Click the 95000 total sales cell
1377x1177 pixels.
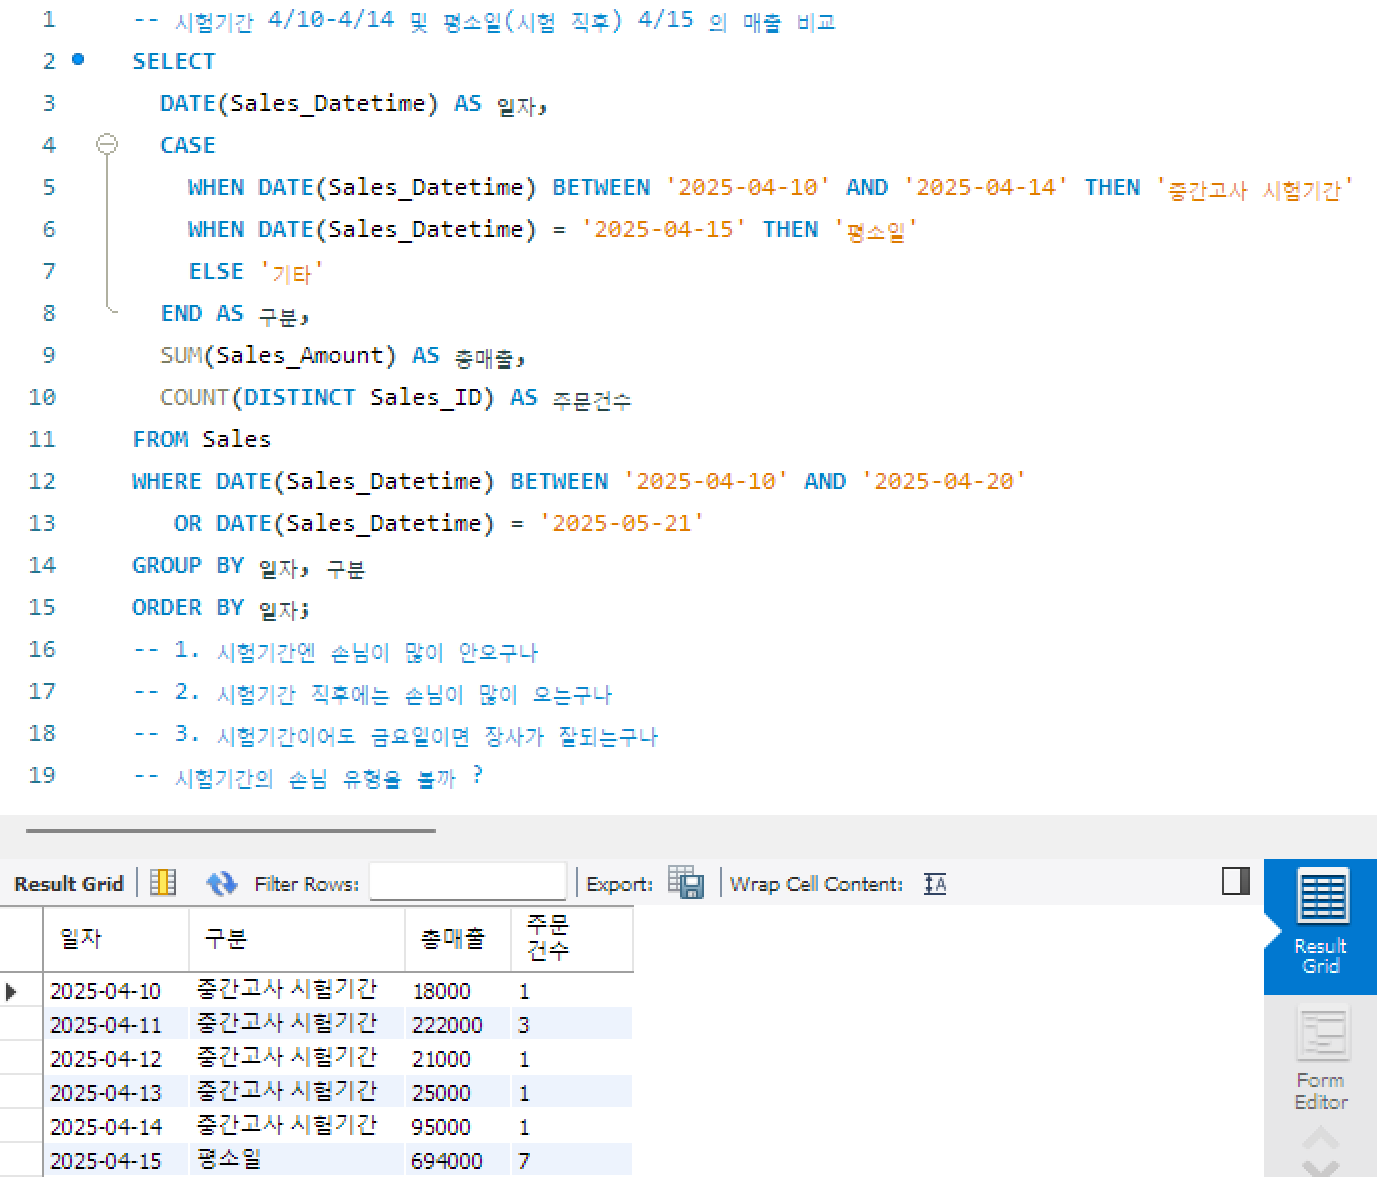[458, 1126]
